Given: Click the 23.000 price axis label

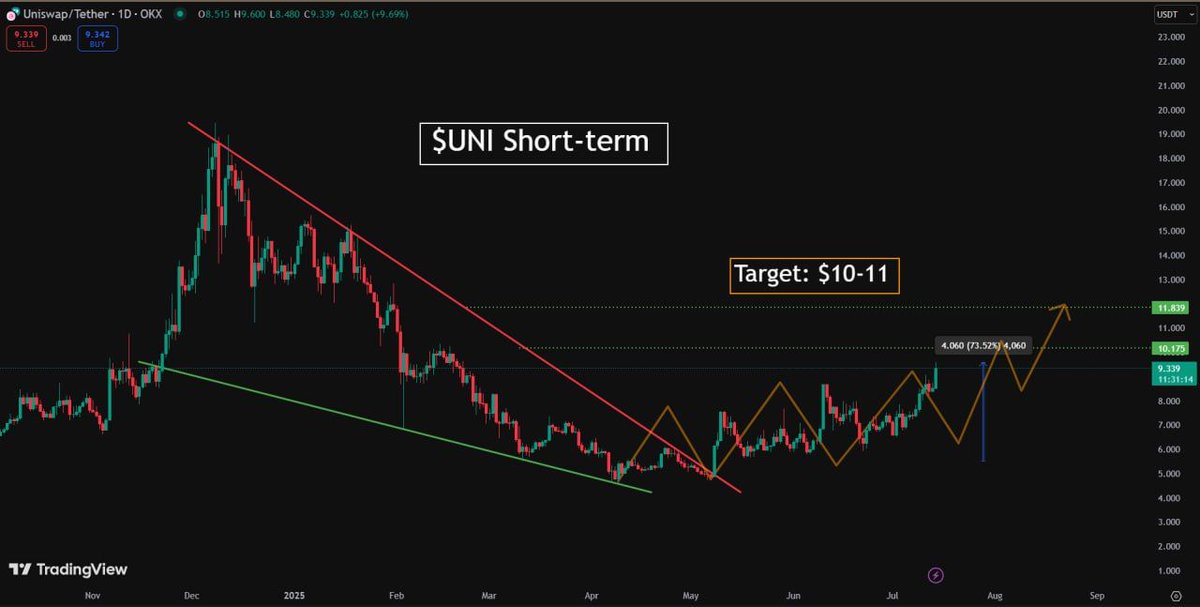Looking at the screenshot, I should (x=1170, y=37).
